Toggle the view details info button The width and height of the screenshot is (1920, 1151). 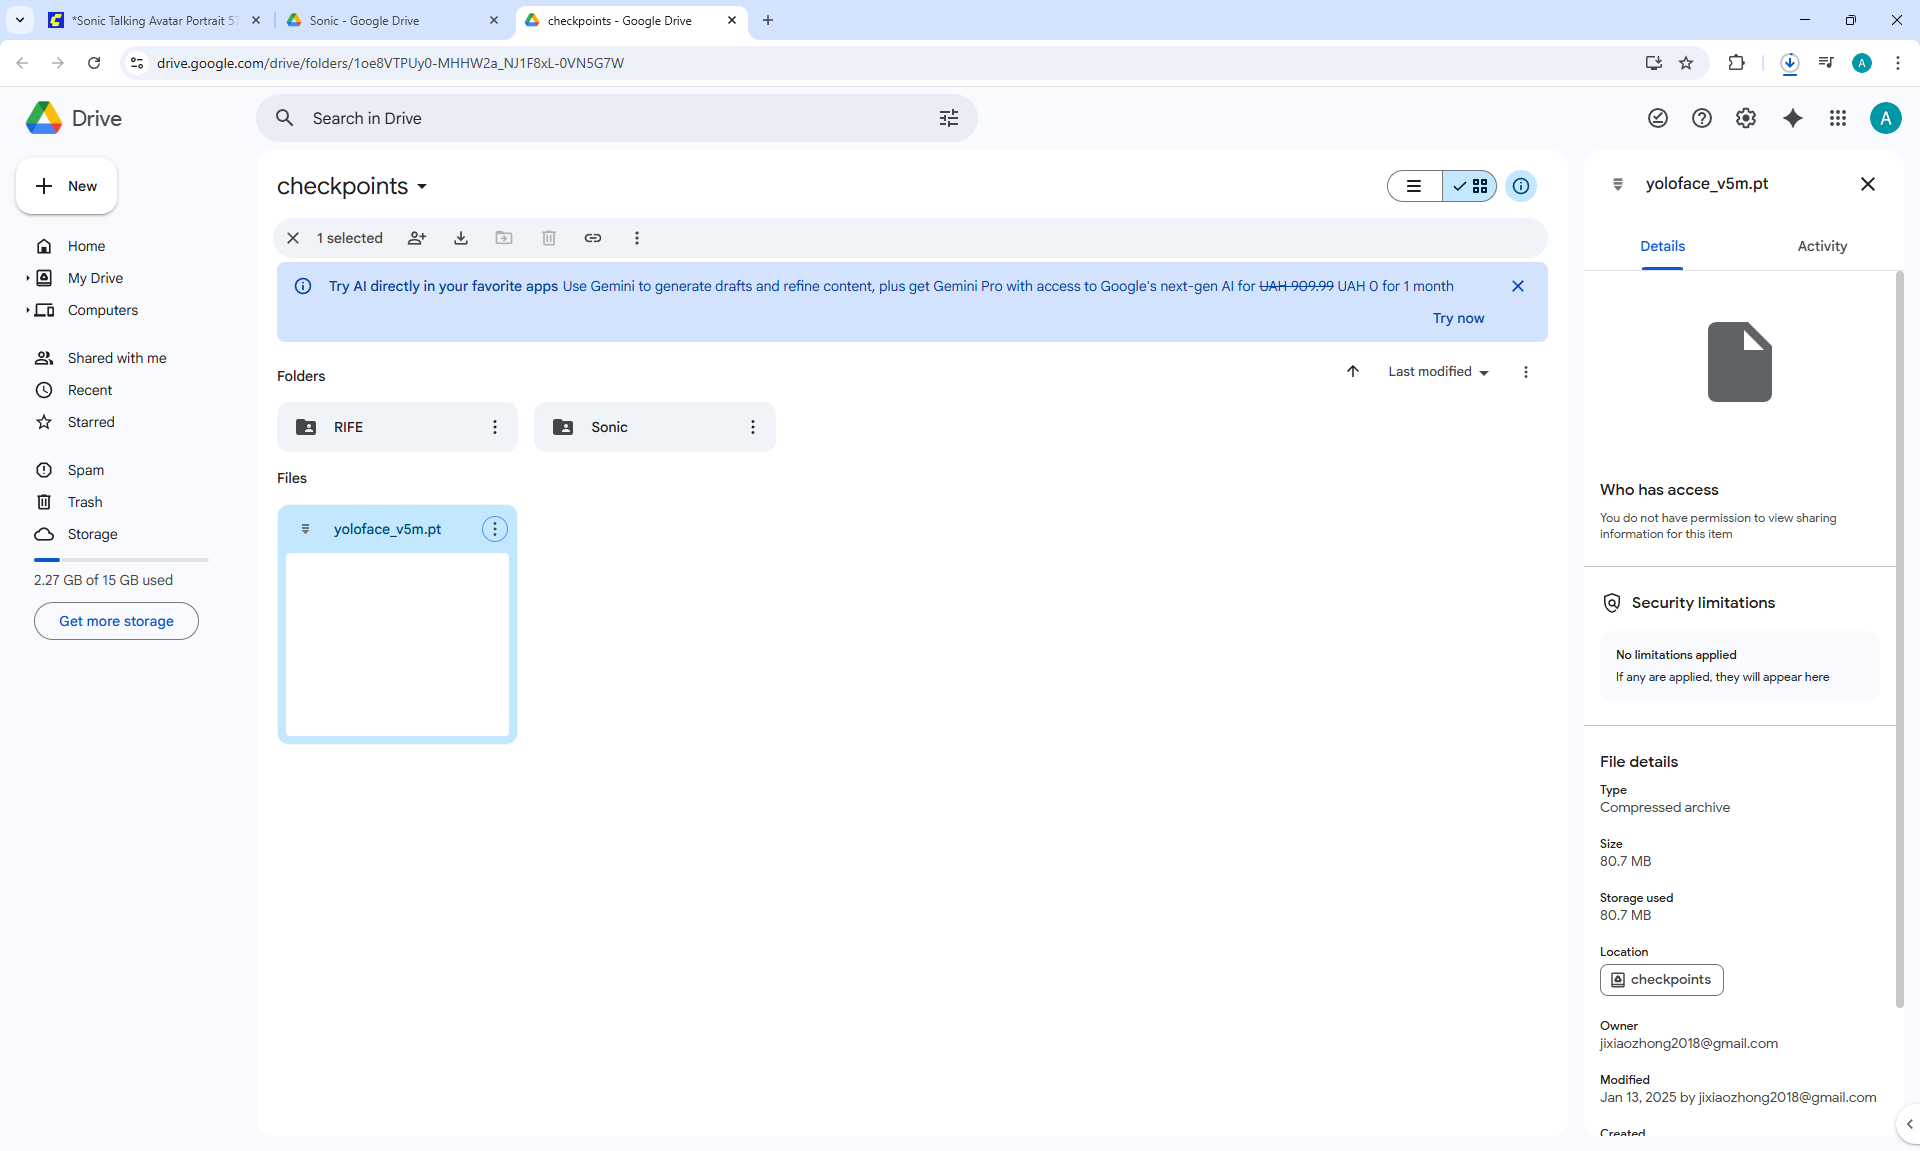coord(1521,186)
